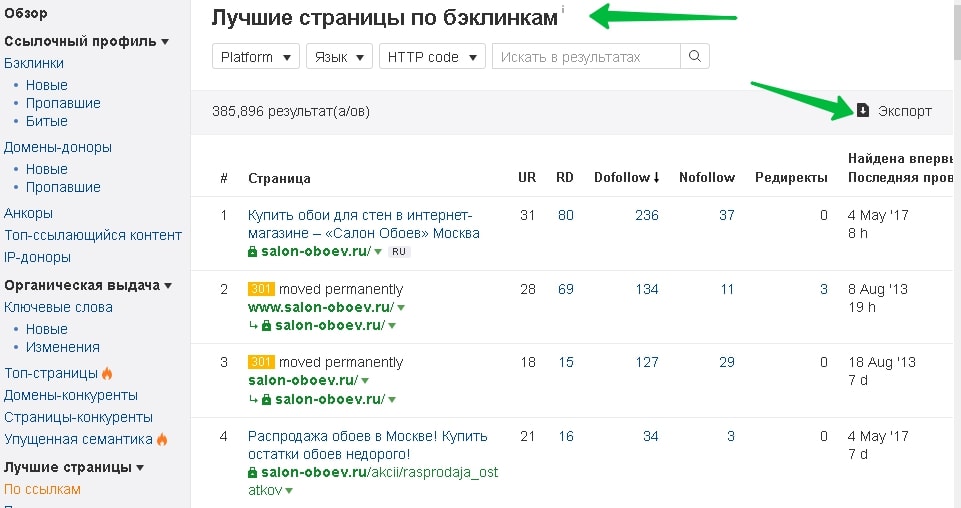Screen dimensions: 961x508
Task: Open the HTTP code dropdown filter
Action: tap(432, 57)
